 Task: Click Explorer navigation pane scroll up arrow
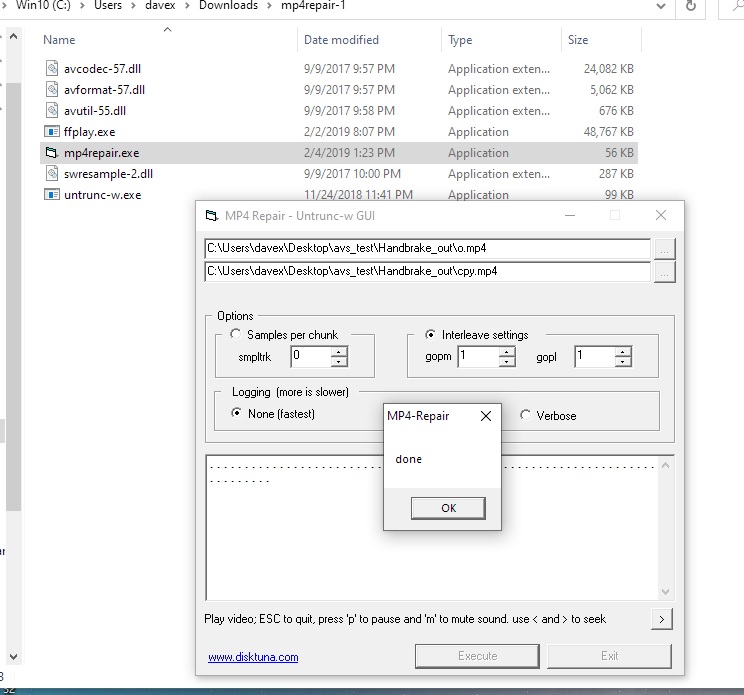point(14,36)
